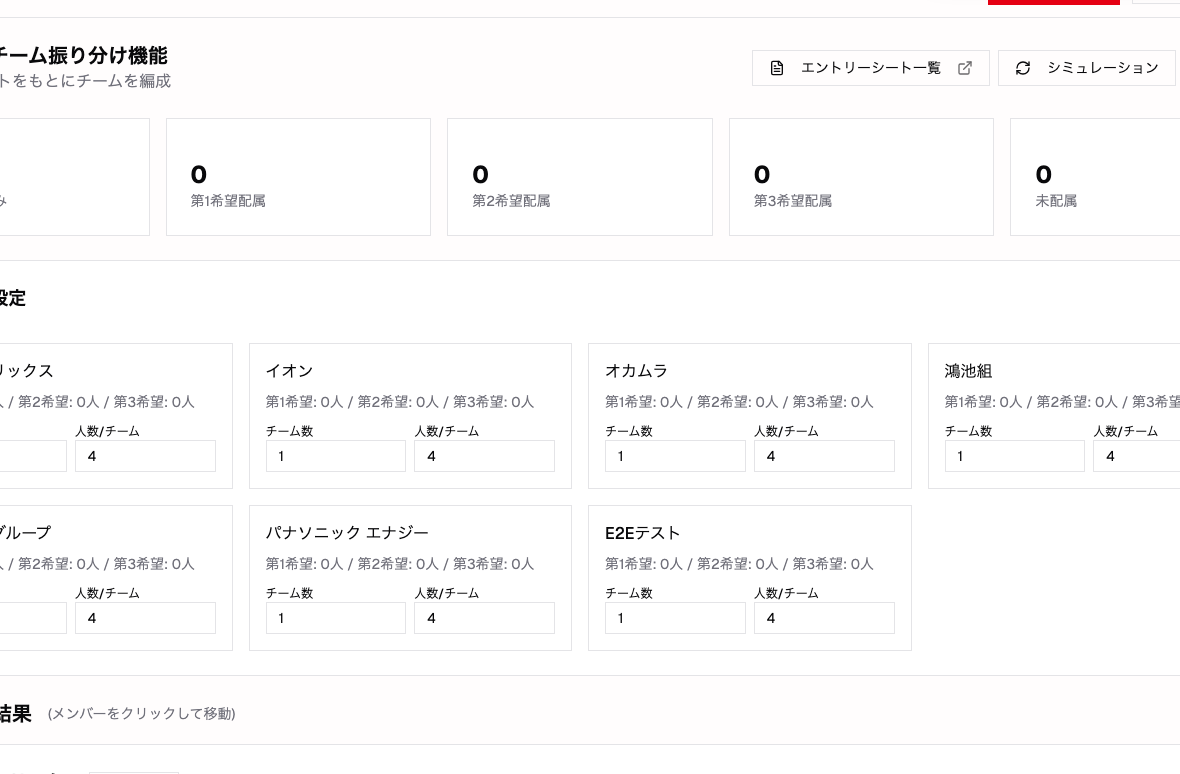Edit E2Eテスト 人数/チーム field
This screenshot has height=774, width=1180.
click(x=824, y=618)
